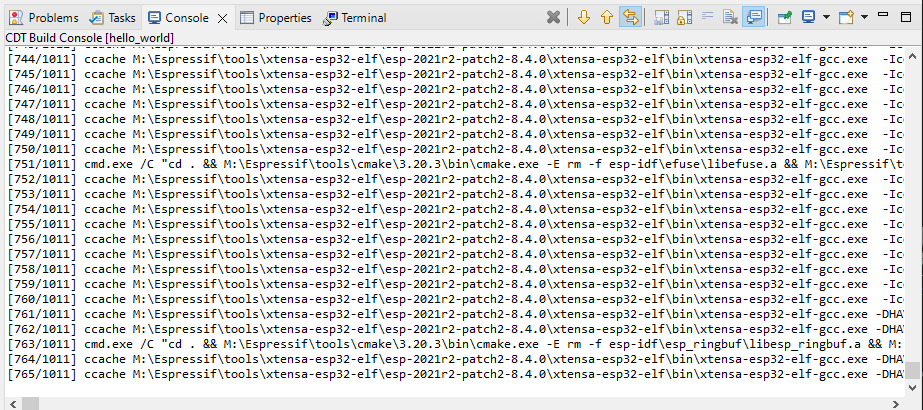Viewport: 923px width, 410px height.
Task: Jump to previous error with up arrow
Action: (x=606, y=18)
